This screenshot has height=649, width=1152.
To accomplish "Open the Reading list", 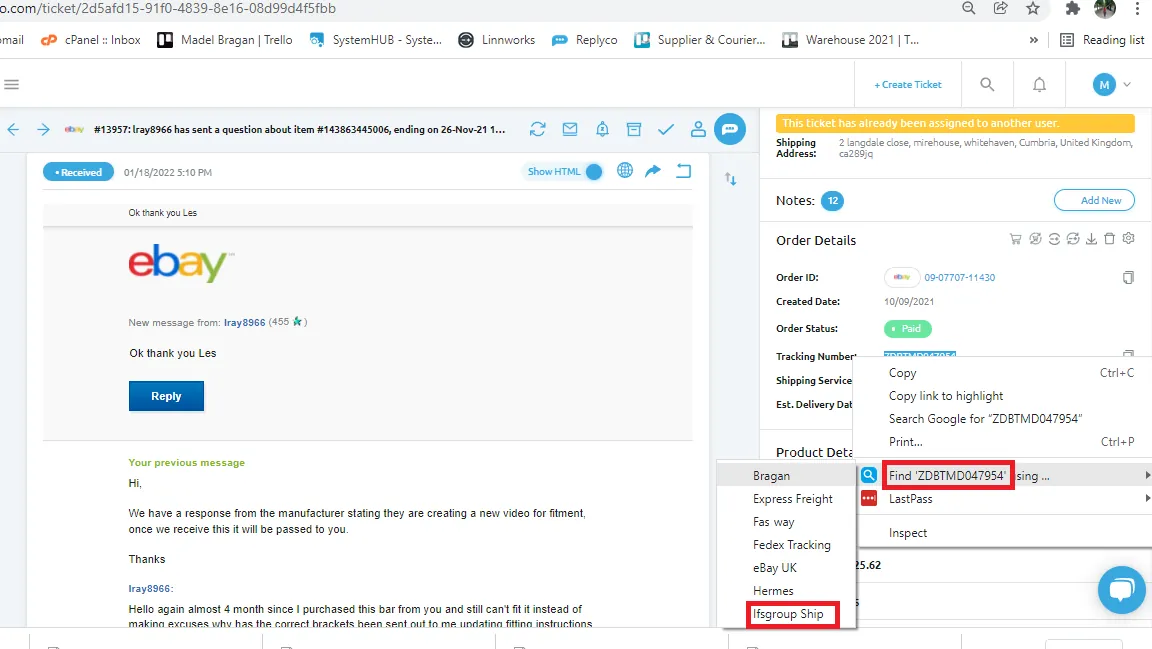I will pos(1102,40).
